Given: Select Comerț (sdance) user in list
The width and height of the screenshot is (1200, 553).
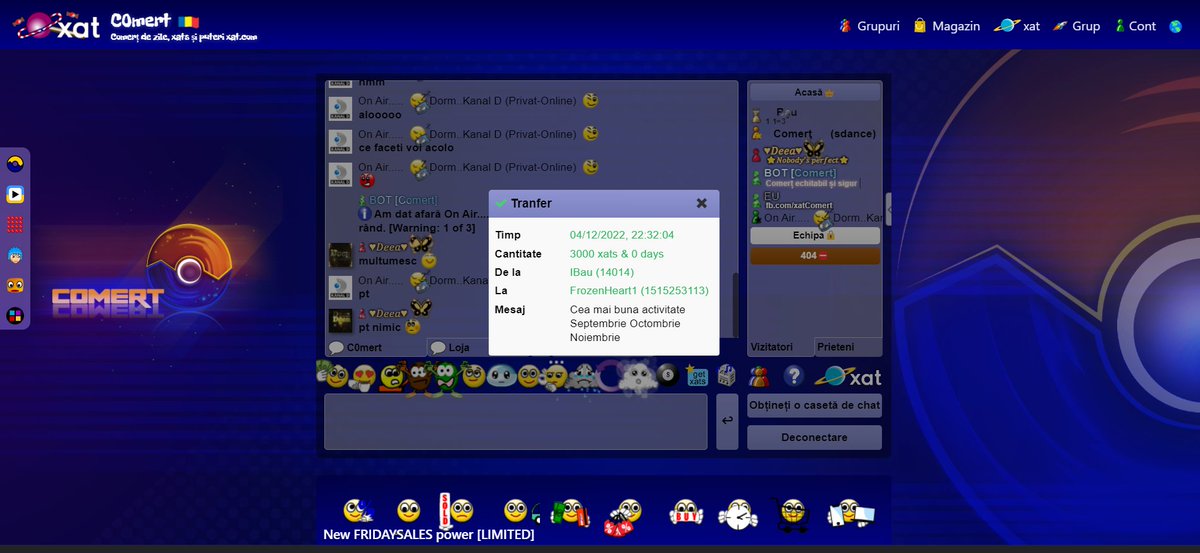Looking at the screenshot, I should tap(814, 133).
